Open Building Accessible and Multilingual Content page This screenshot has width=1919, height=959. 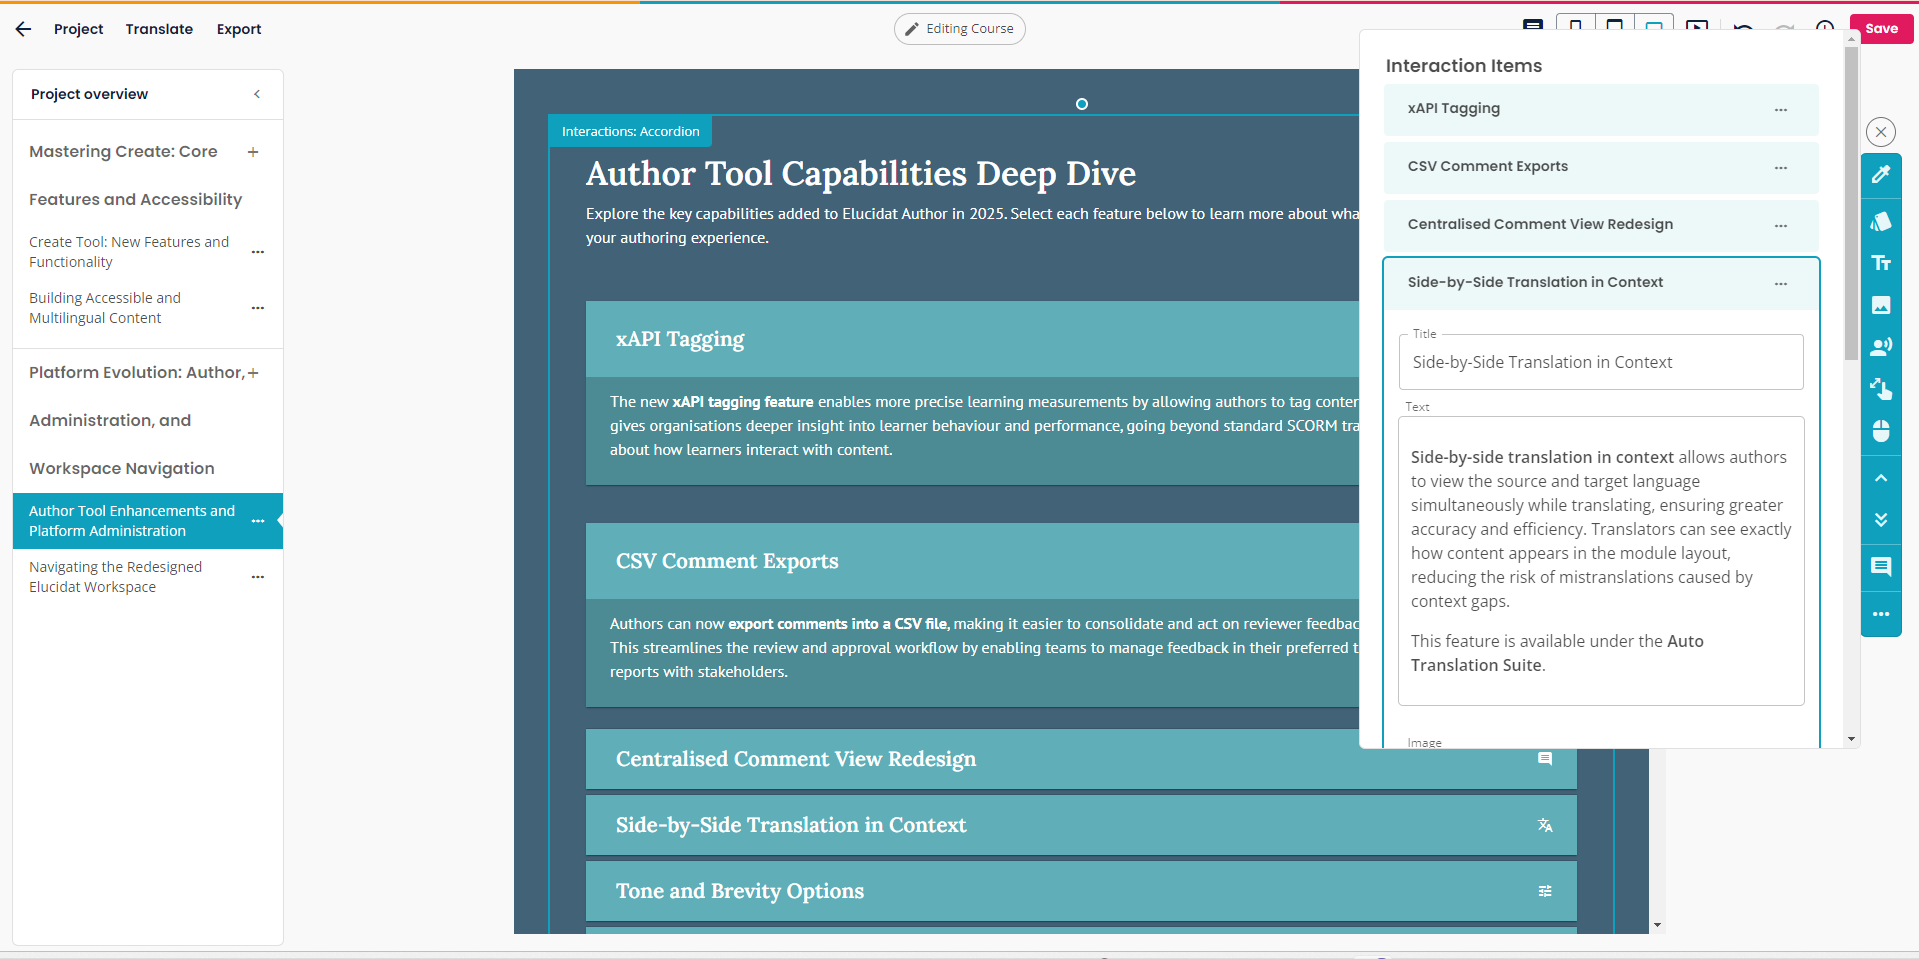pos(105,308)
